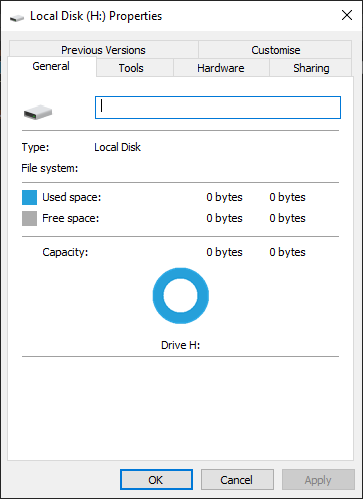The width and height of the screenshot is (363, 499).
Task: Click the large disk drive icon
Action: click(38, 112)
